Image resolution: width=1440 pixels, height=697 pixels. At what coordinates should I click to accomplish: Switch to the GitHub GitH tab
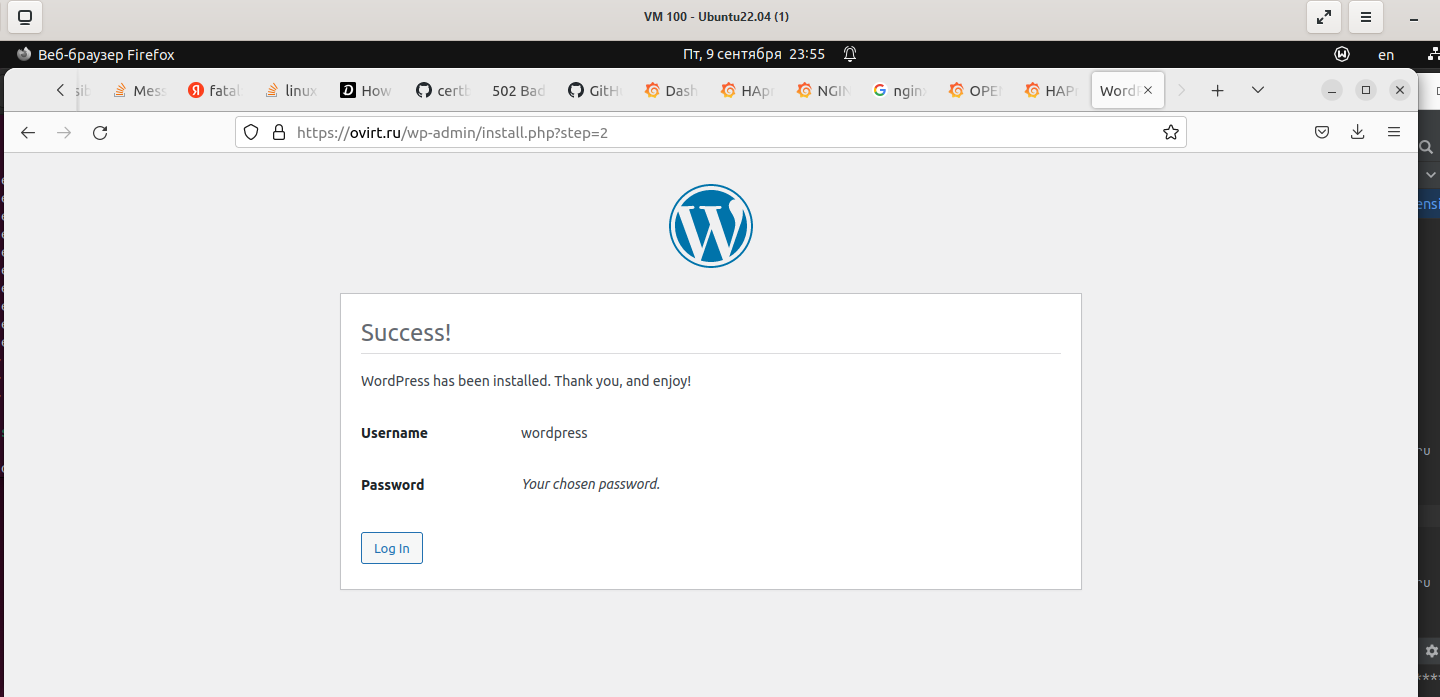point(595,90)
